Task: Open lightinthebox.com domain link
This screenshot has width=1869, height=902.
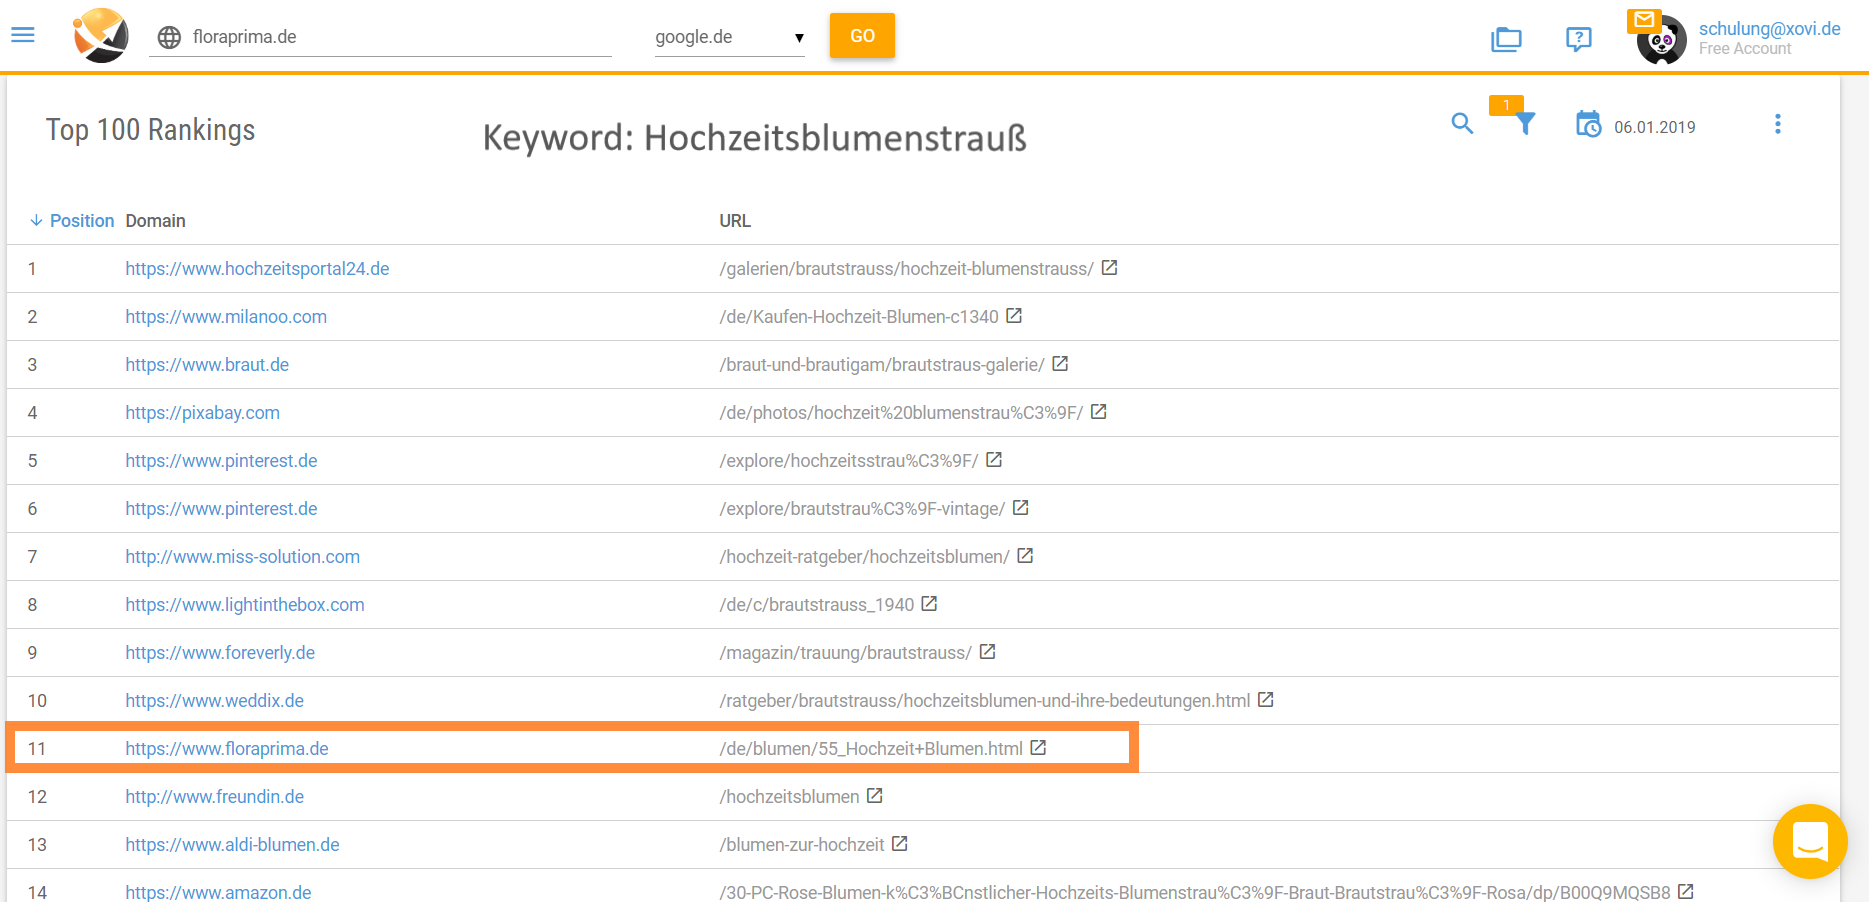Action: (x=245, y=605)
